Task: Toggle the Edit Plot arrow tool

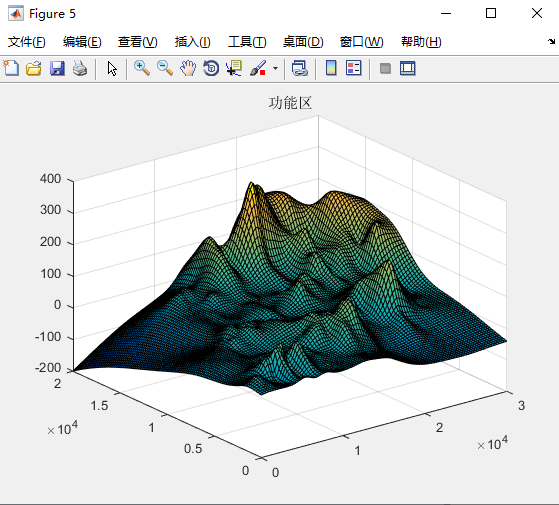Action: click(x=112, y=68)
